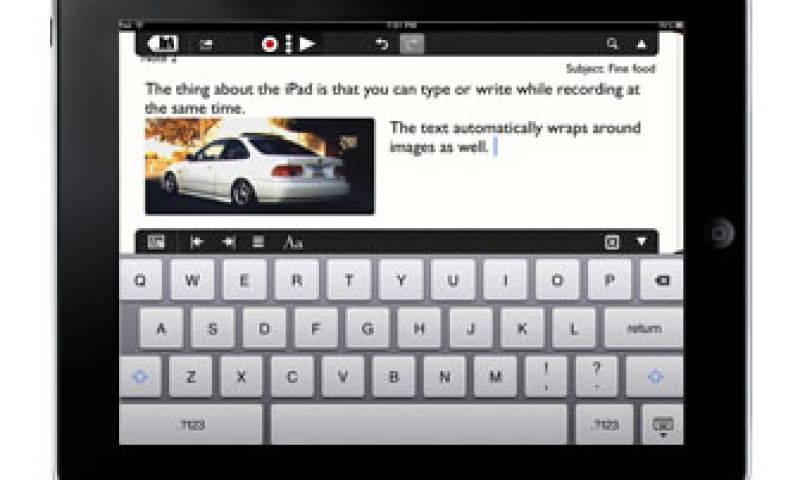The height and width of the screenshot is (480, 800).
Task: Tap the backspace delete key
Action: click(661, 280)
